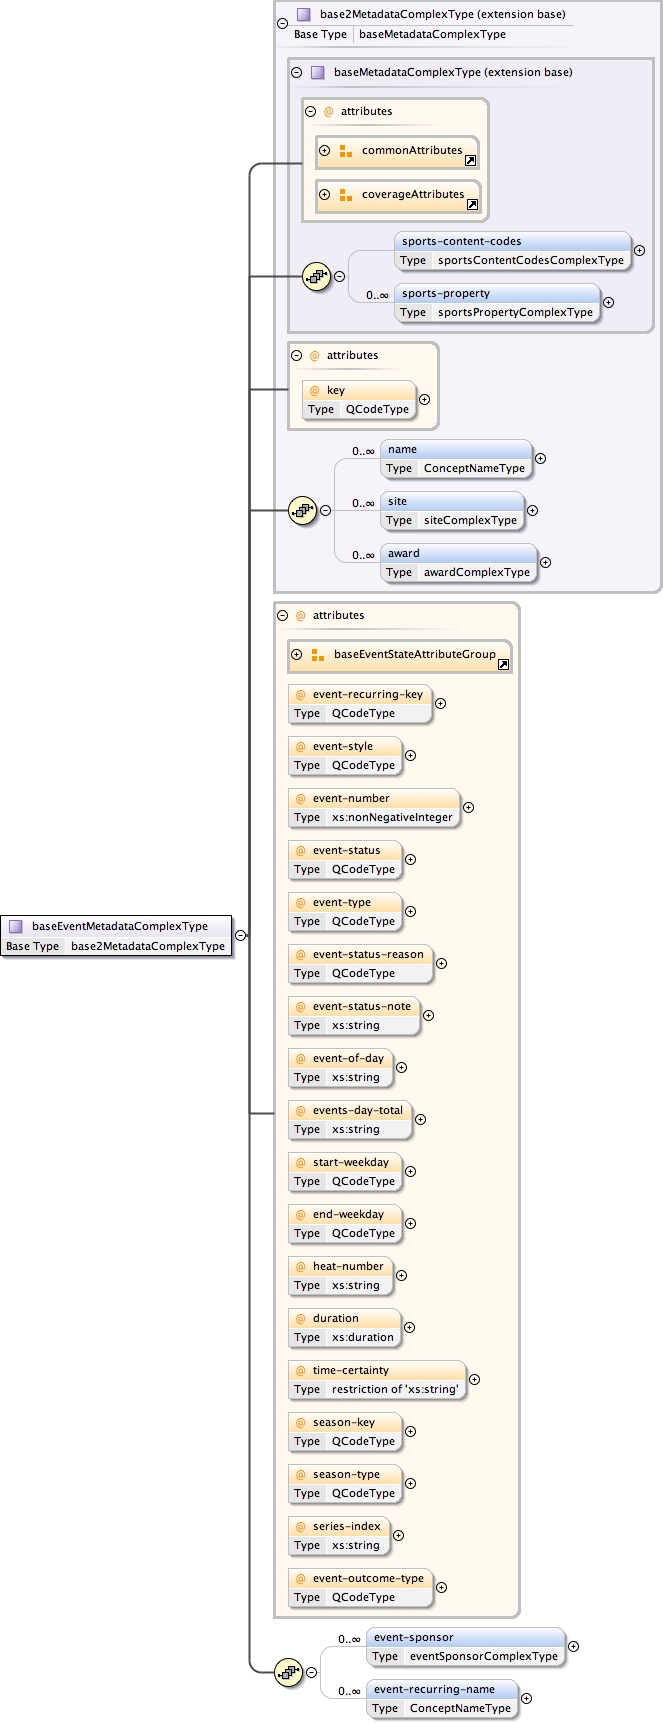Viewport: 663px width, 1723px height.
Task: Click the commonAttributes reference arrow icon
Action: pos(470,160)
